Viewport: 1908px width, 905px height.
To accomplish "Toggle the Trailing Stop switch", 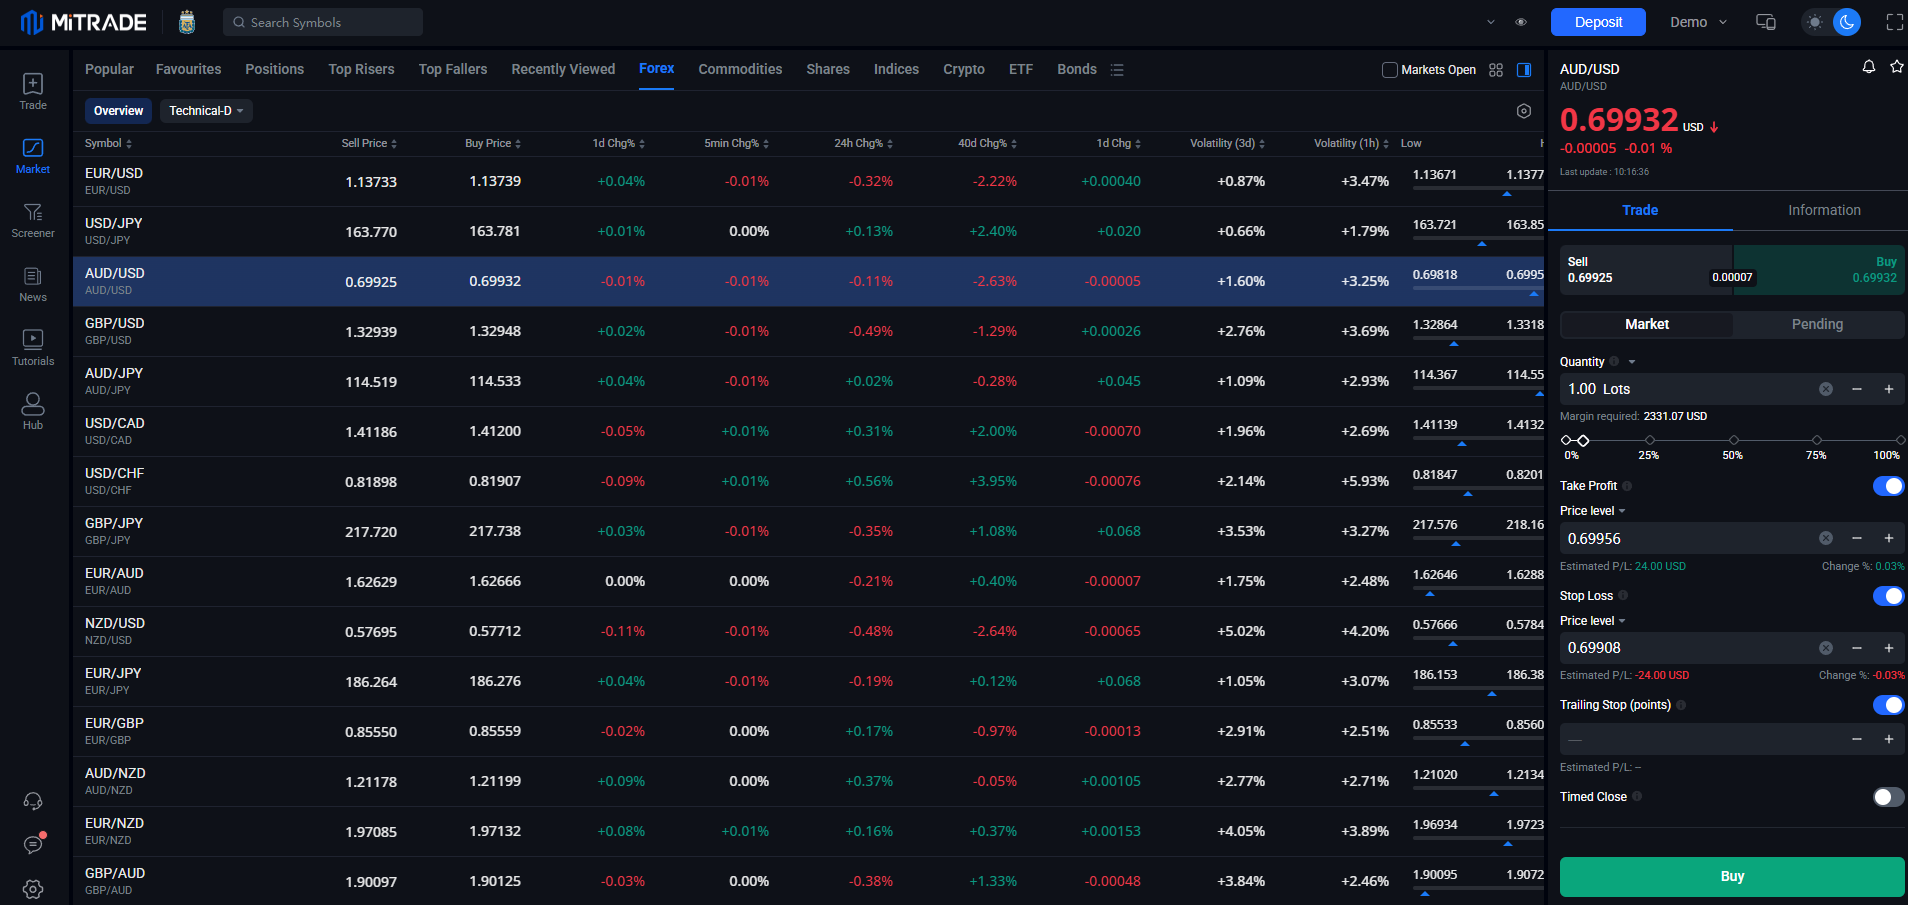I will pos(1888,705).
